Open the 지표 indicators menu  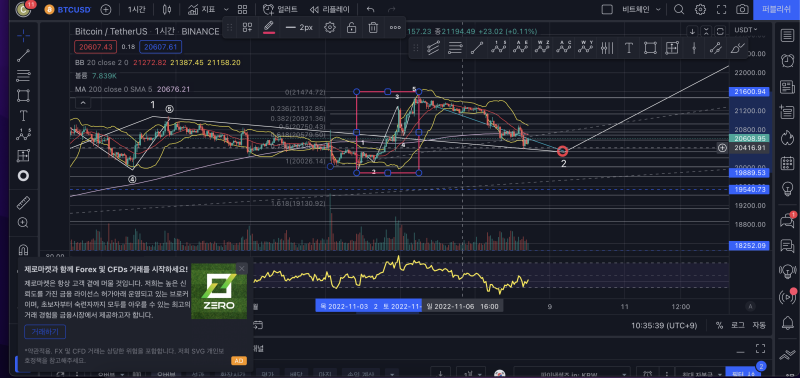point(202,9)
